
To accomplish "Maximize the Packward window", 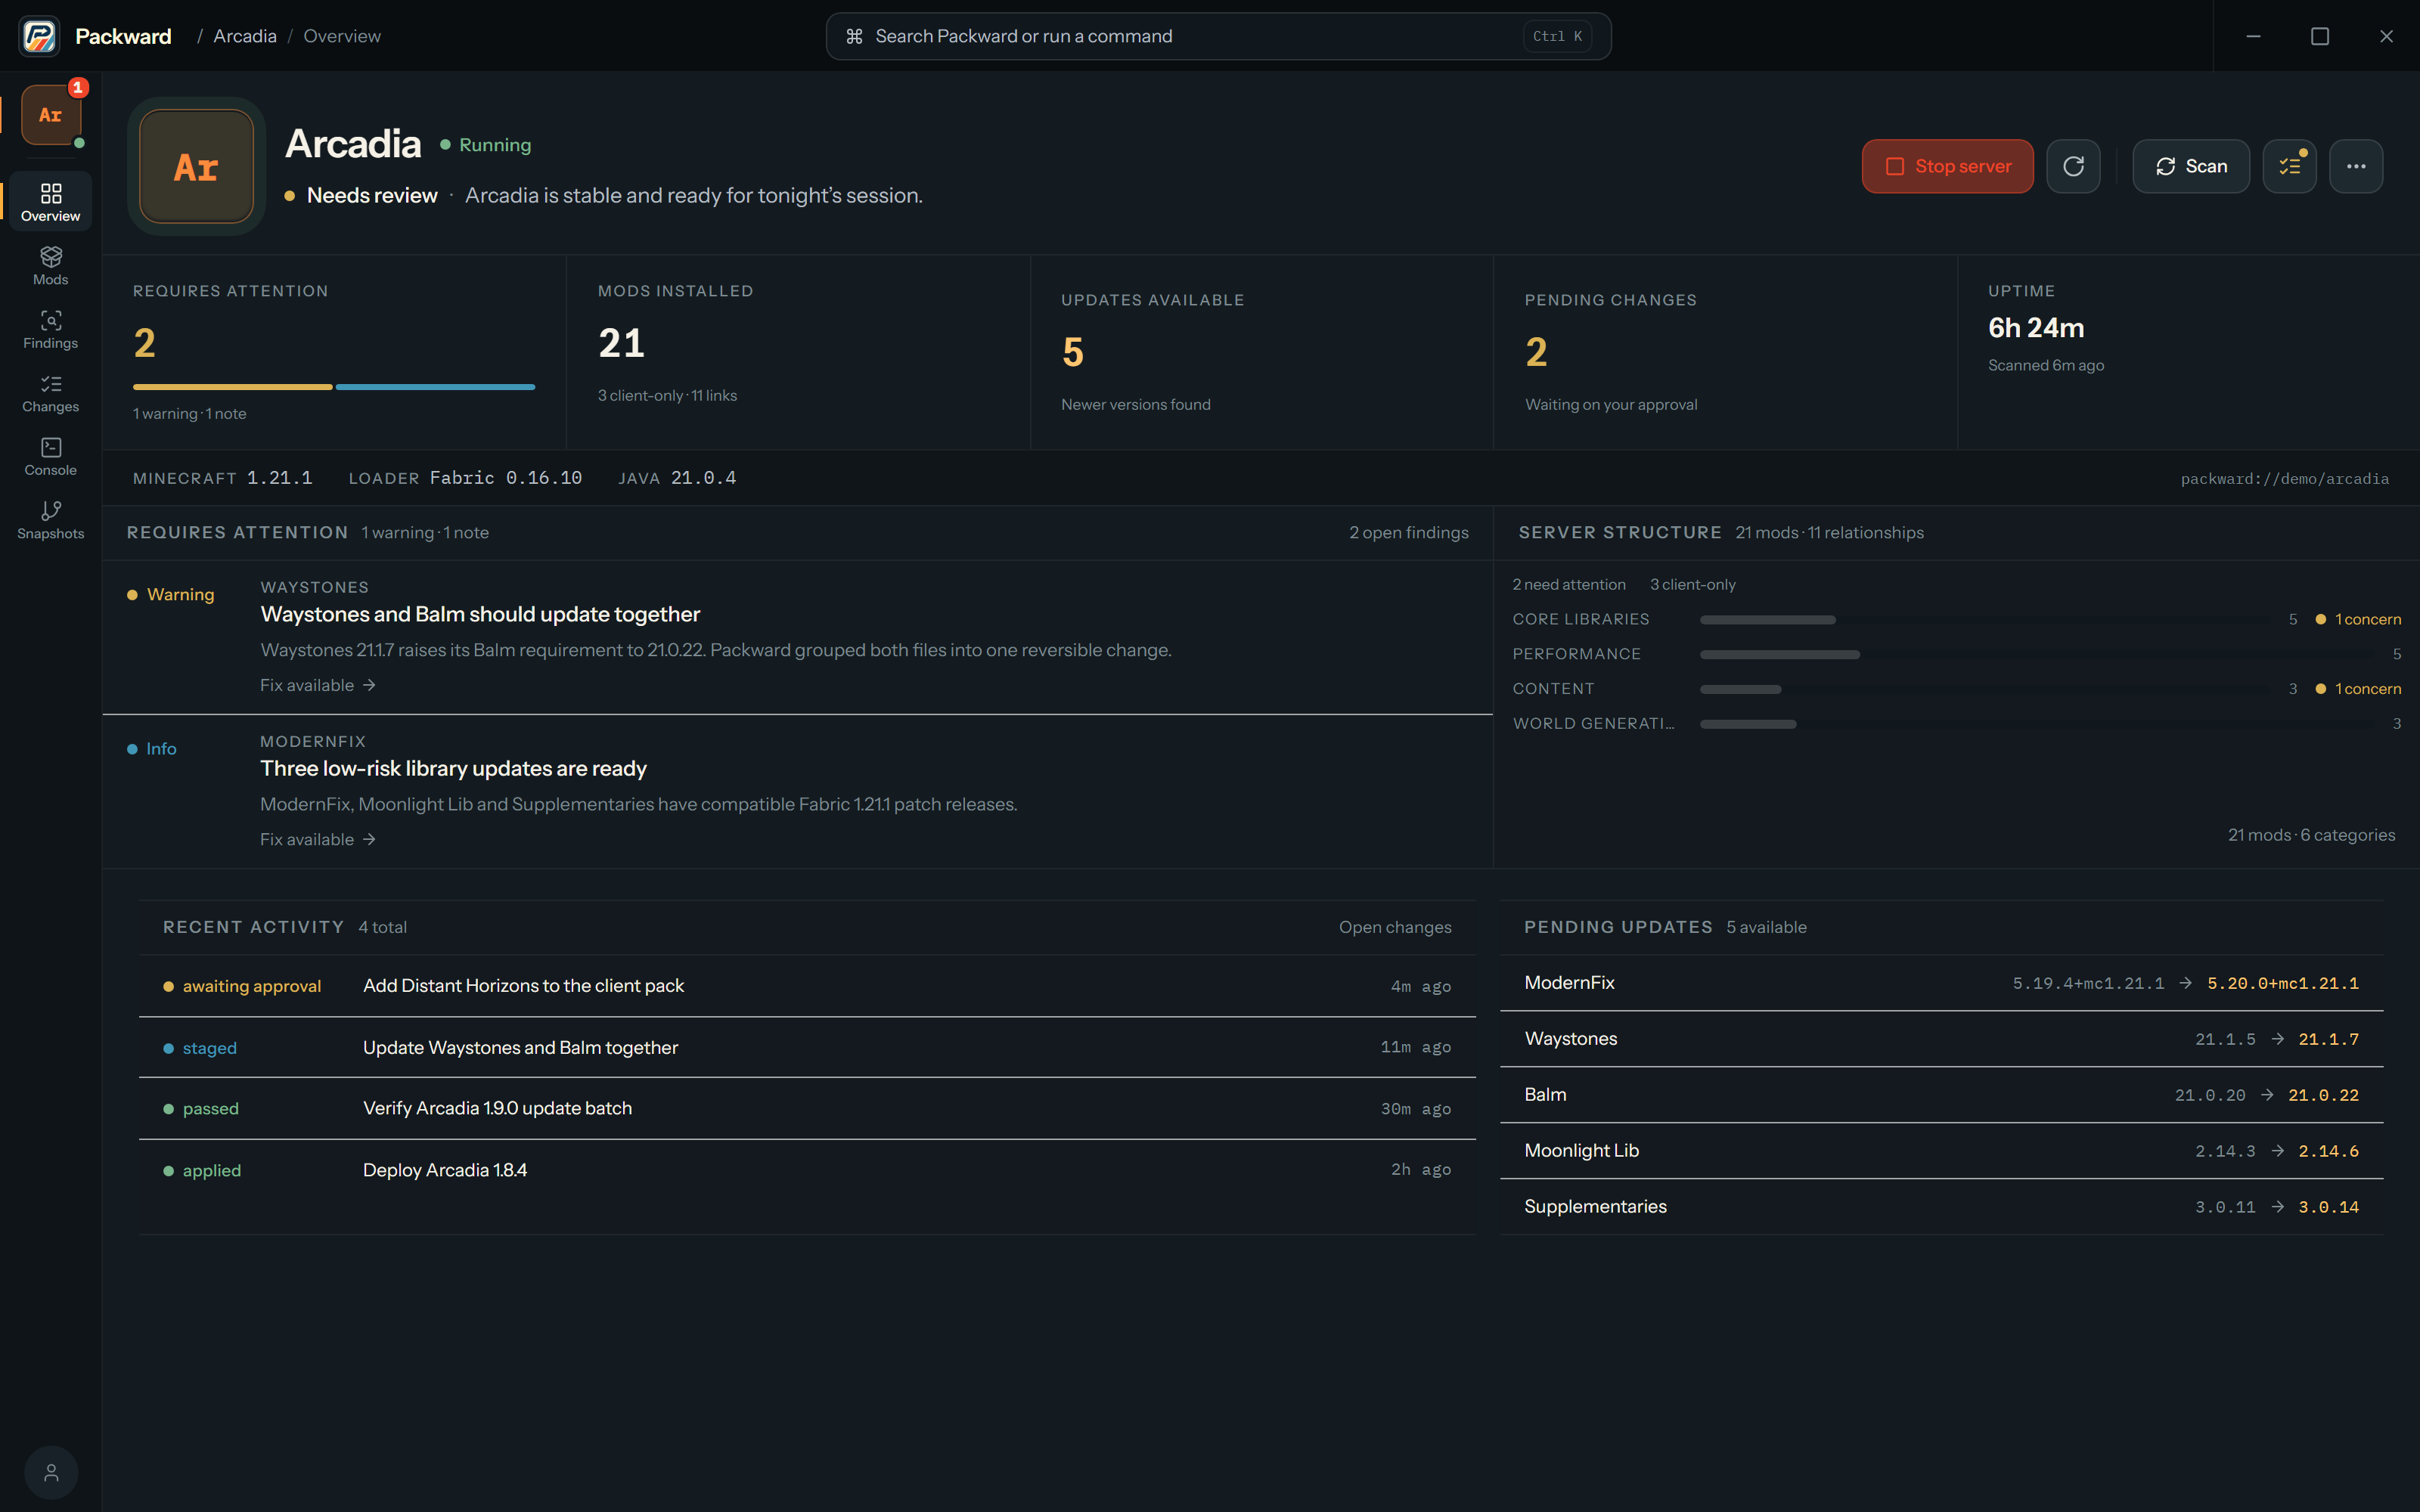I will click(x=2319, y=36).
